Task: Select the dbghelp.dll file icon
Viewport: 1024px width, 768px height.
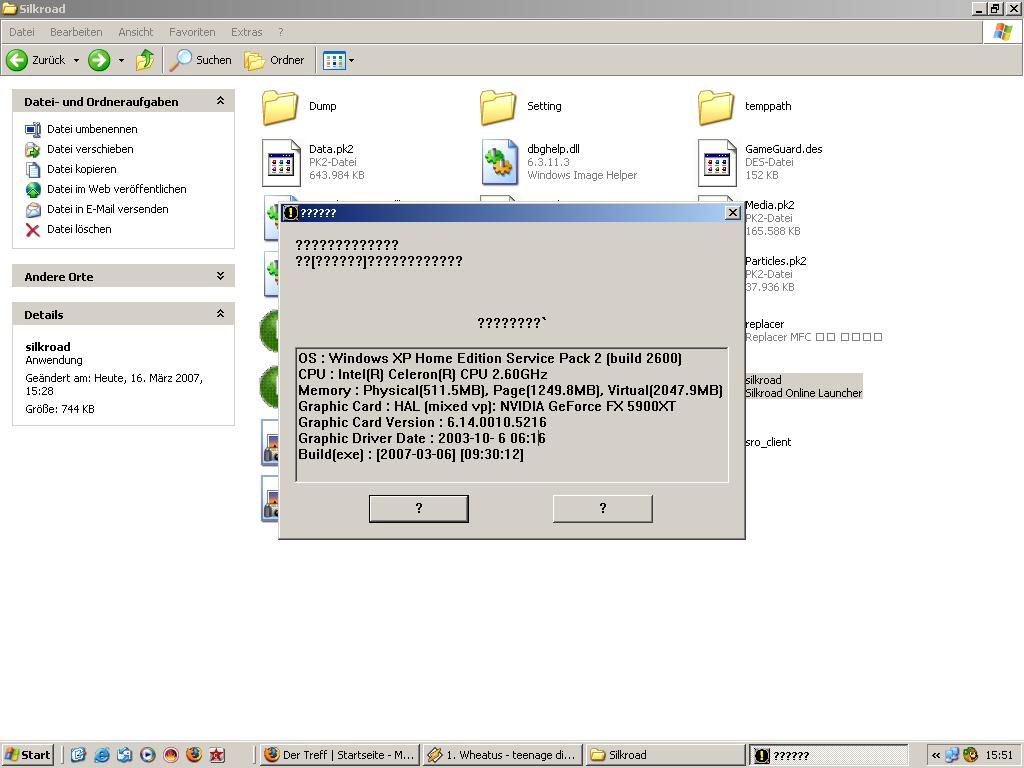Action: pos(498,162)
